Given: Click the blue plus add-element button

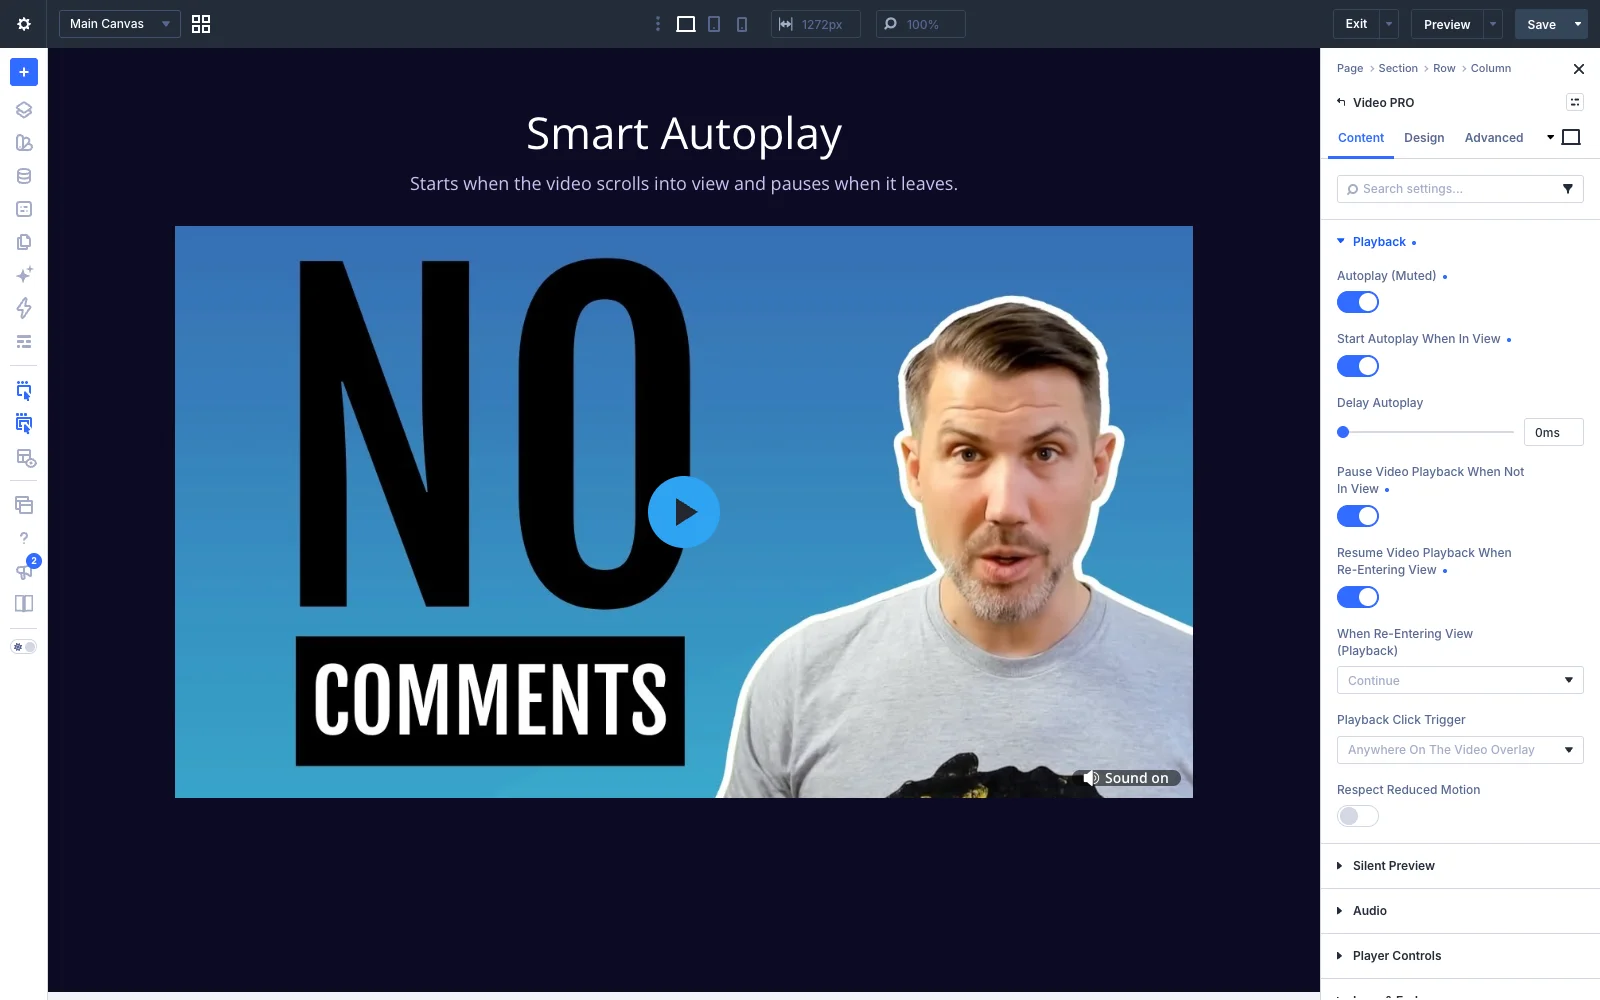Looking at the screenshot, I should point(24,72).
